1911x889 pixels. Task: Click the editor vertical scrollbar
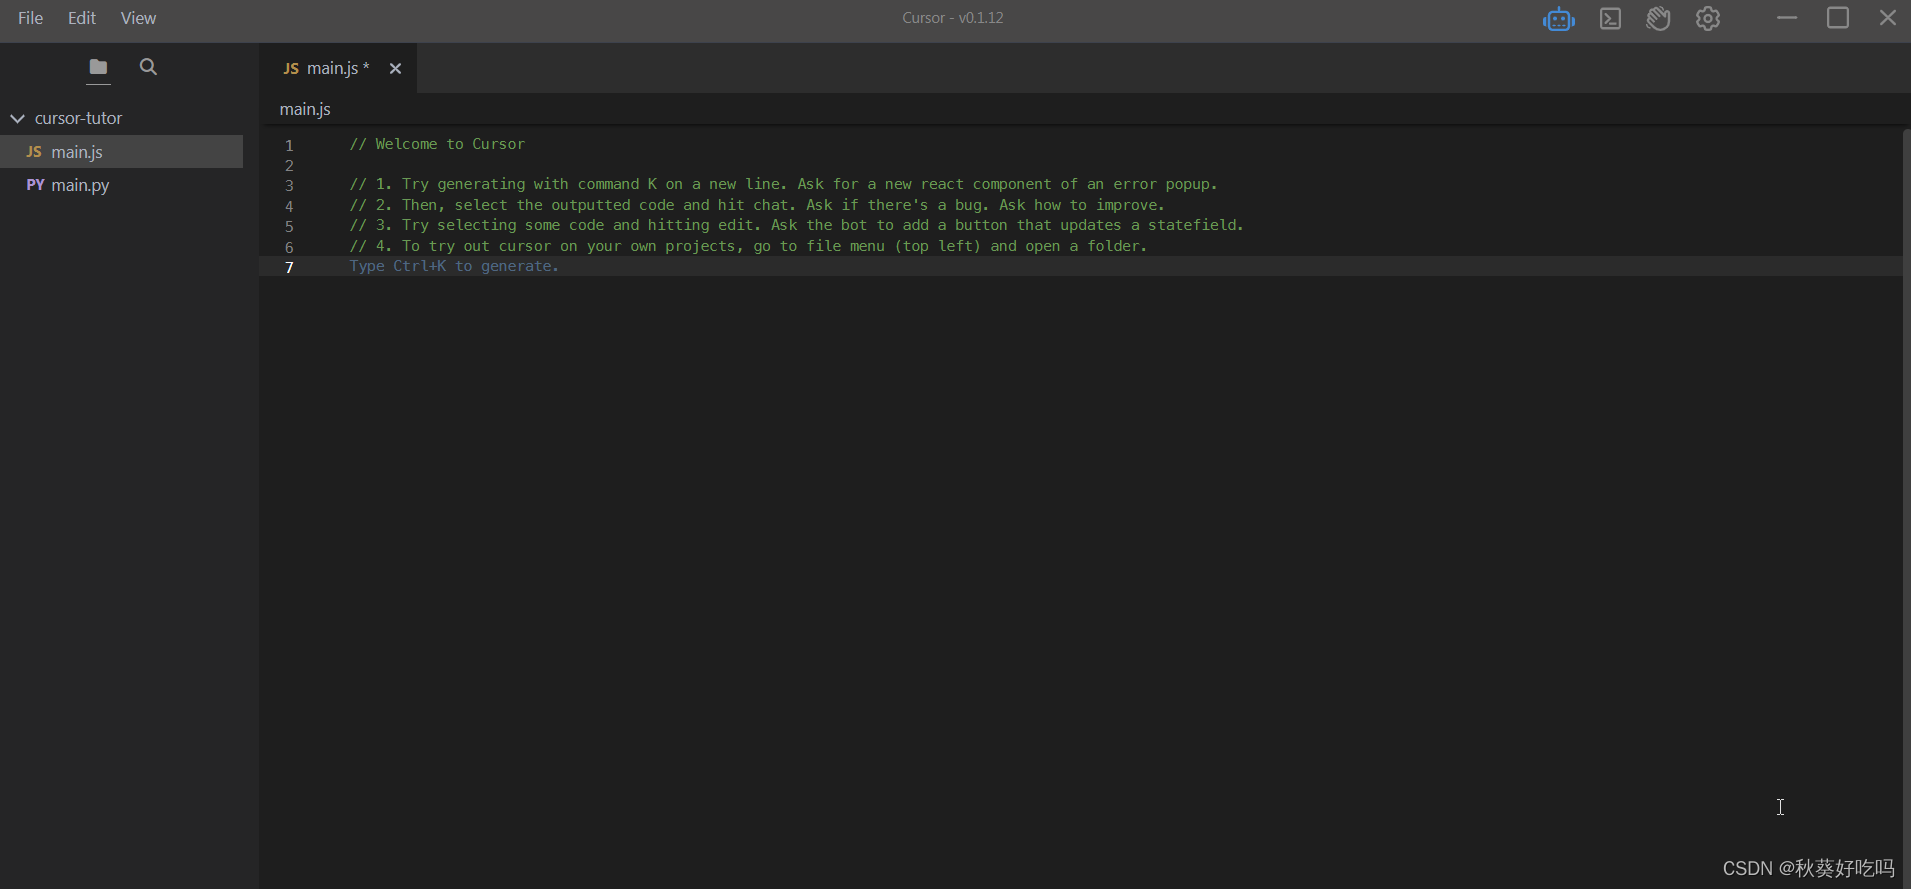pyautogui.click(x=1906, y=508)
